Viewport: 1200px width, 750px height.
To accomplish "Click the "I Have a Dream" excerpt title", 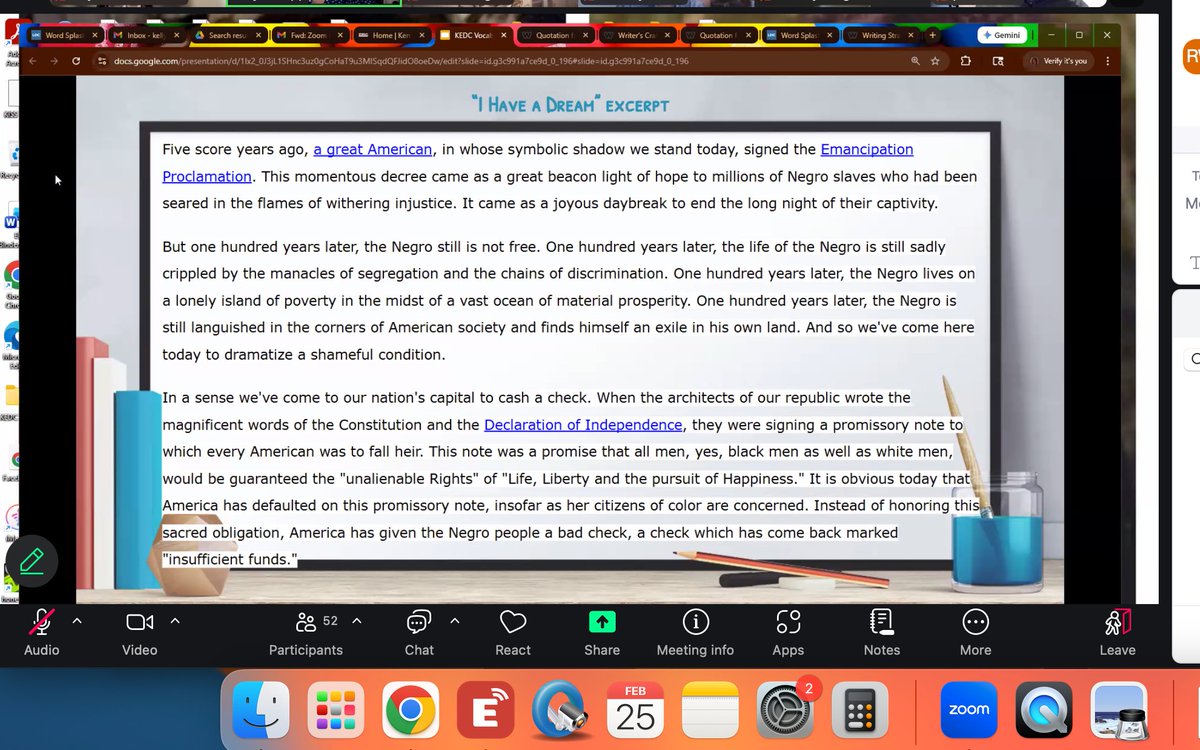I will (x=570, y=104).
